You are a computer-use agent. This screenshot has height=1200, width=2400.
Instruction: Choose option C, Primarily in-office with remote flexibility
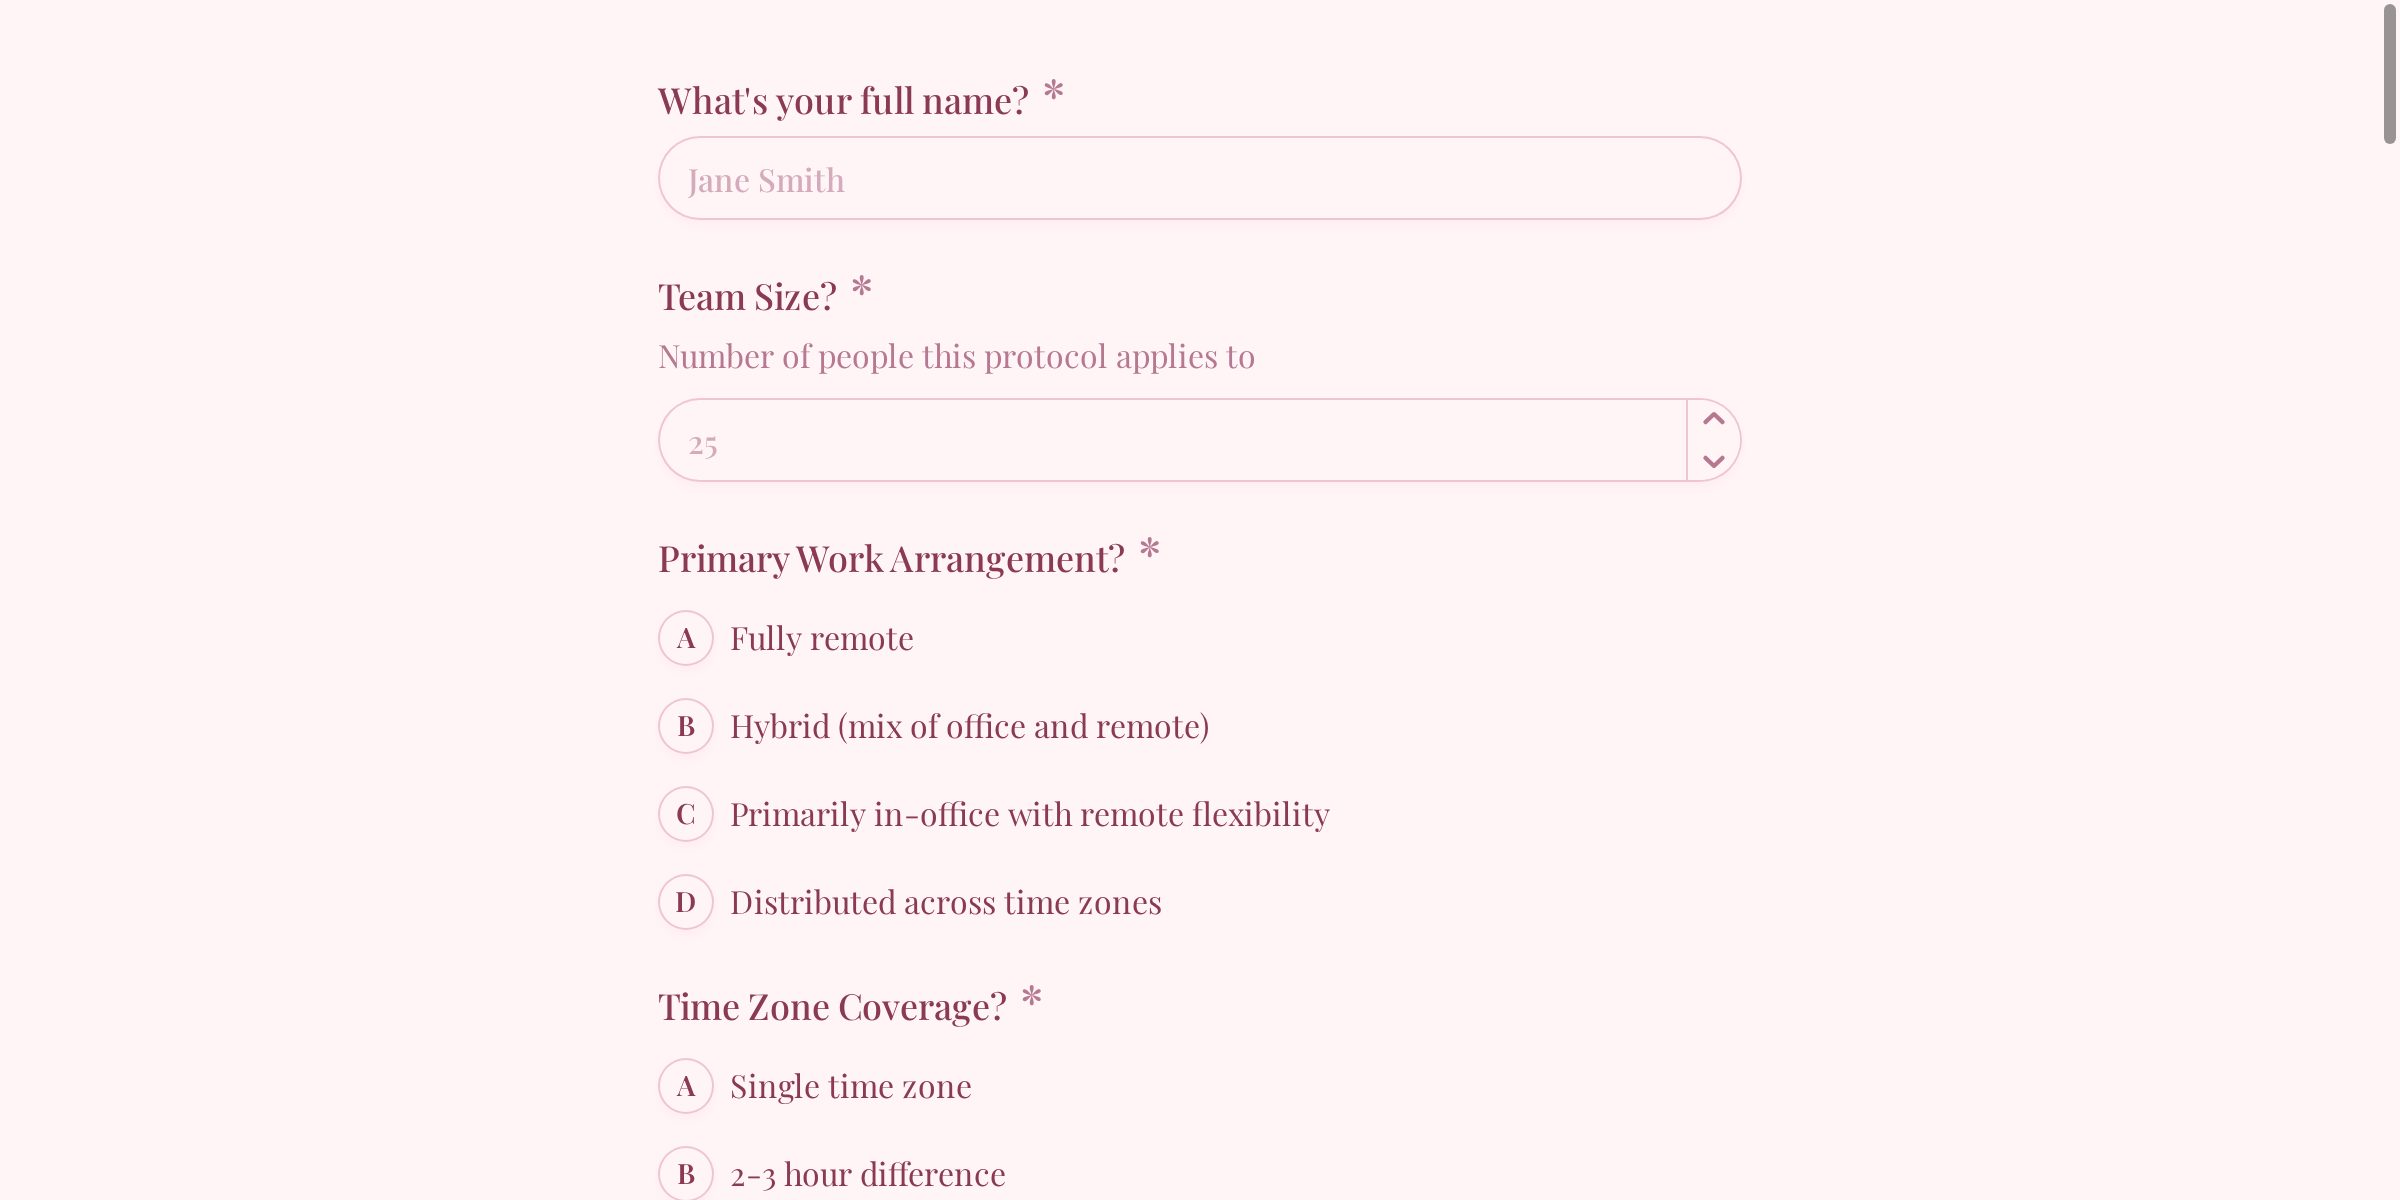(1029, 814)
